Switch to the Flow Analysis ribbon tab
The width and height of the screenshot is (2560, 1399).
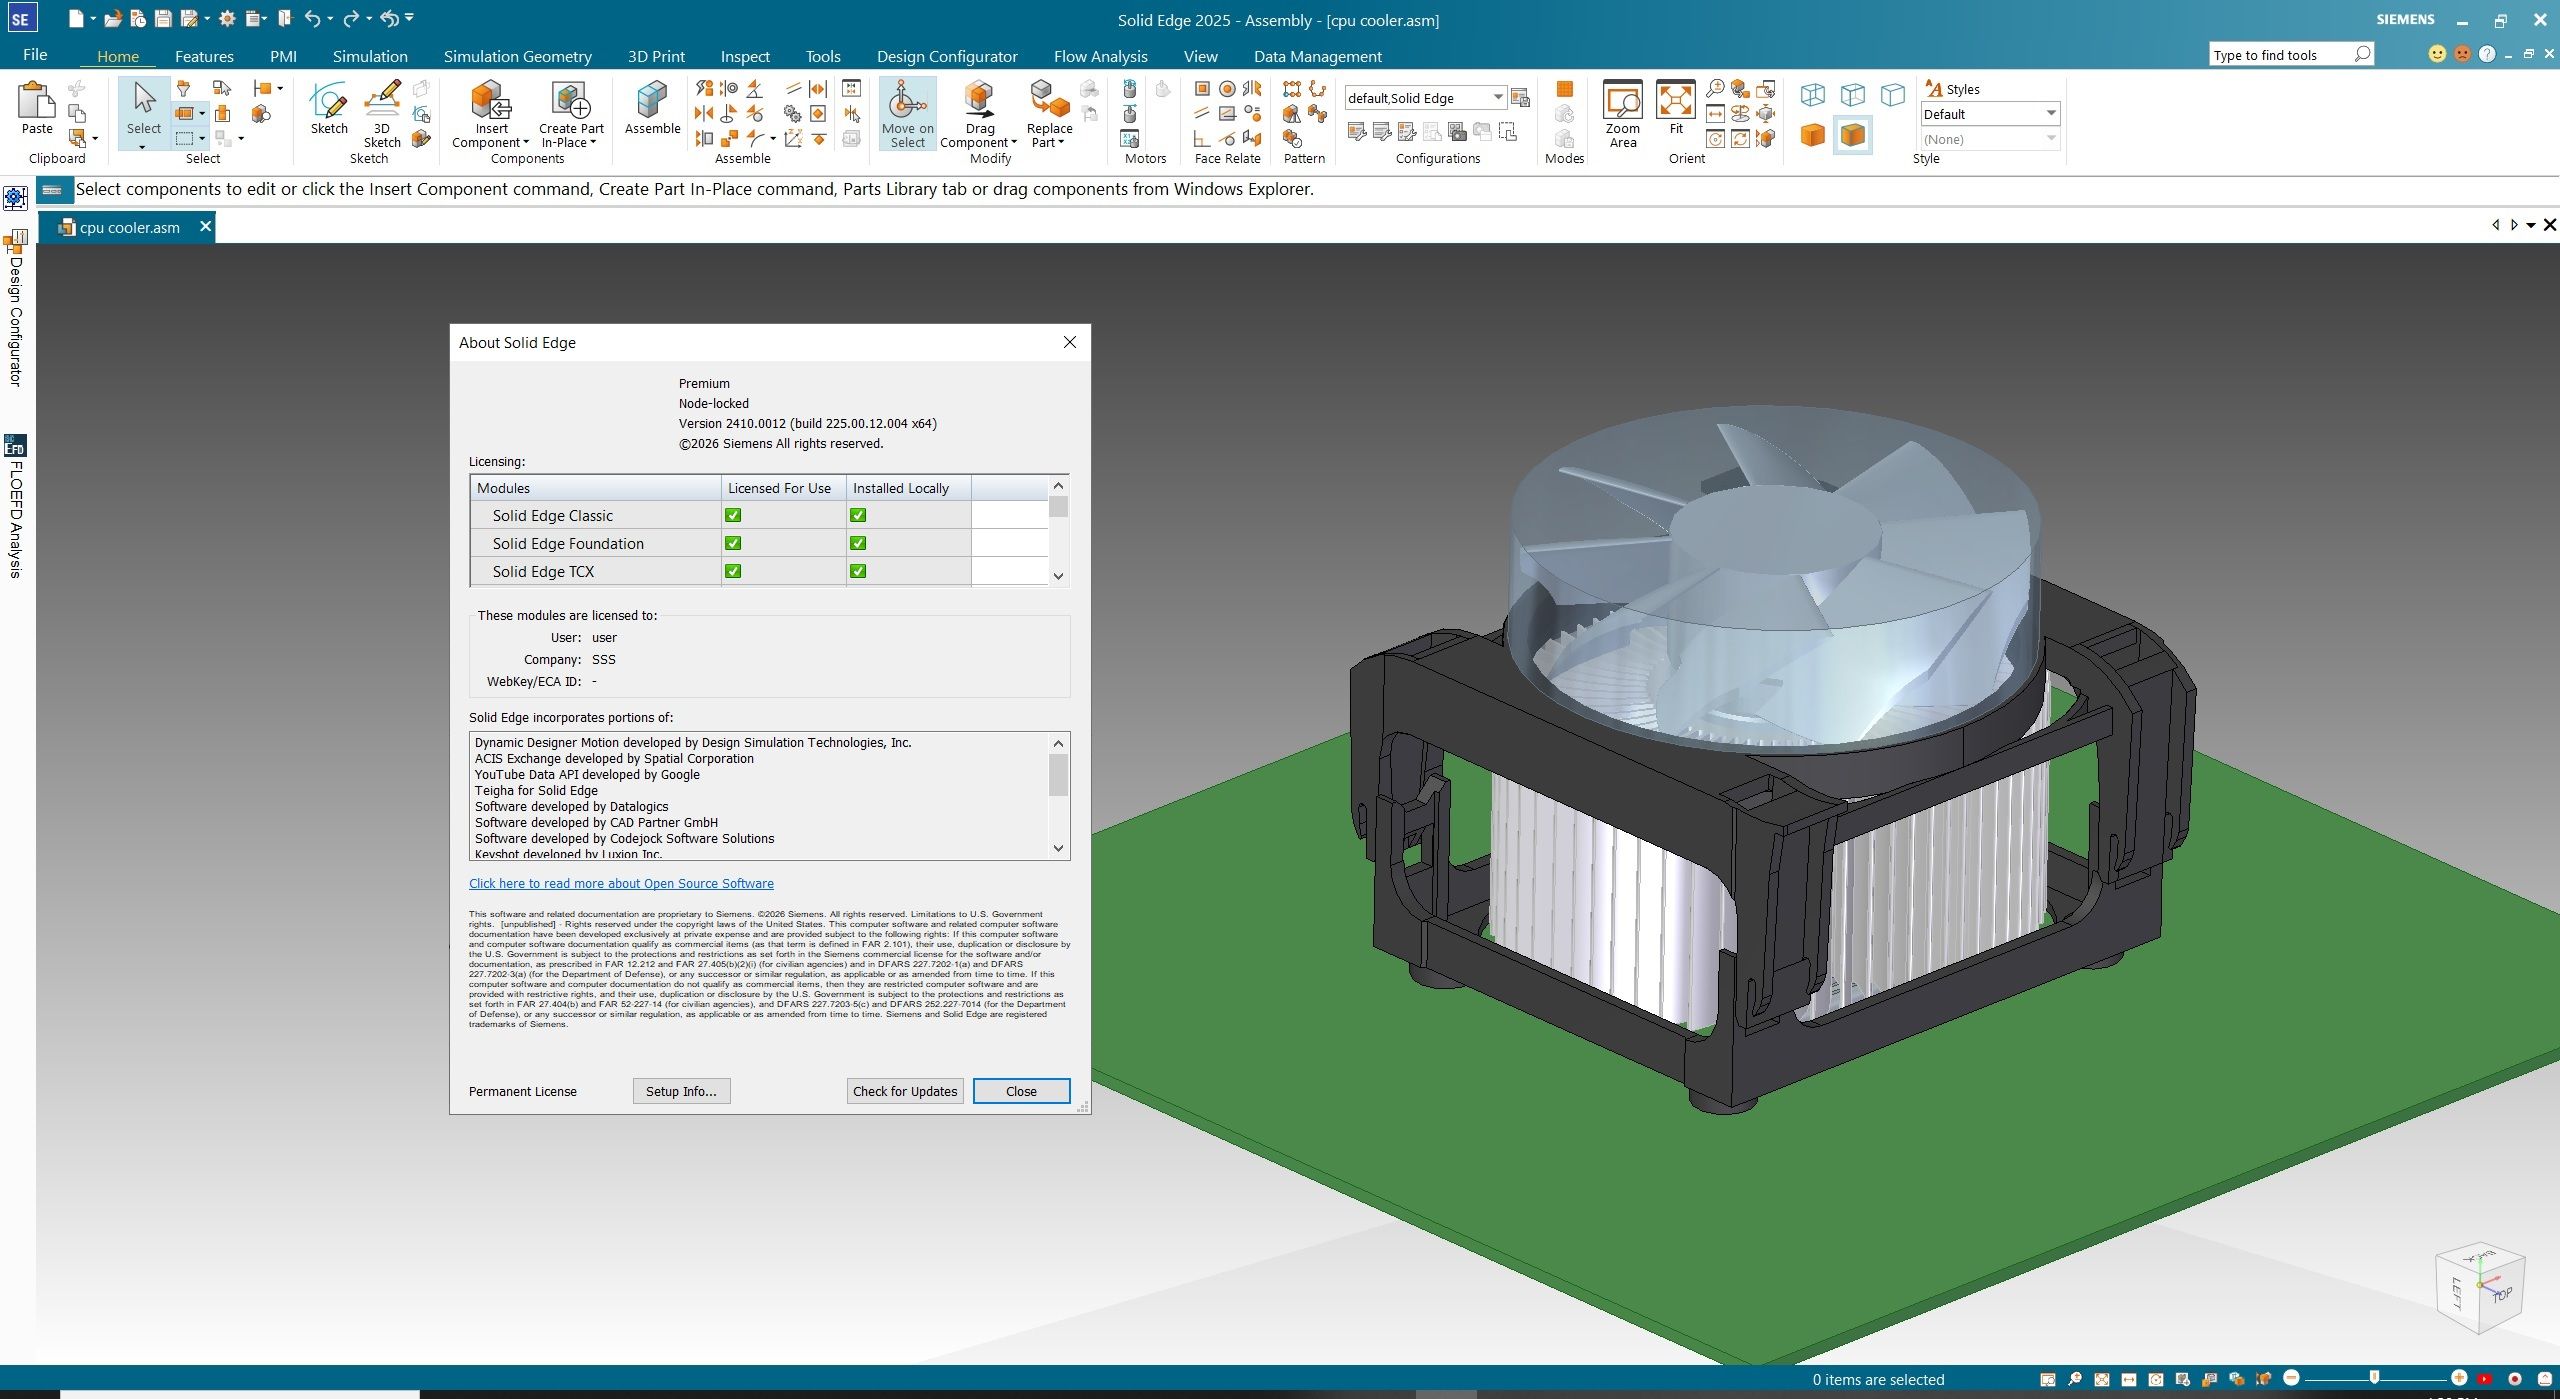click(1100, 56)
